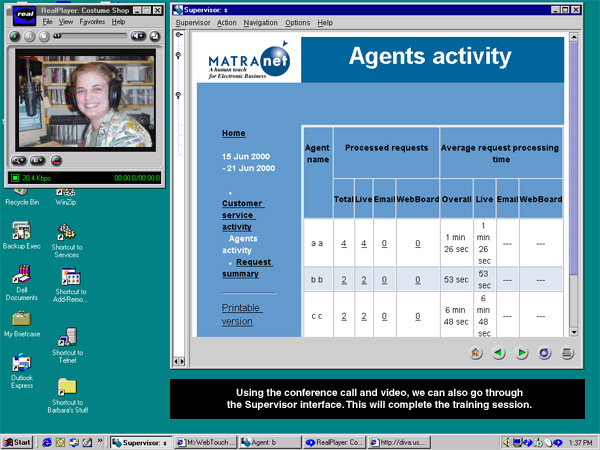The height and width of the screenshot is (450, 600).
Task: Click agent c c WebBoard requests value
Action: (418, 316)
